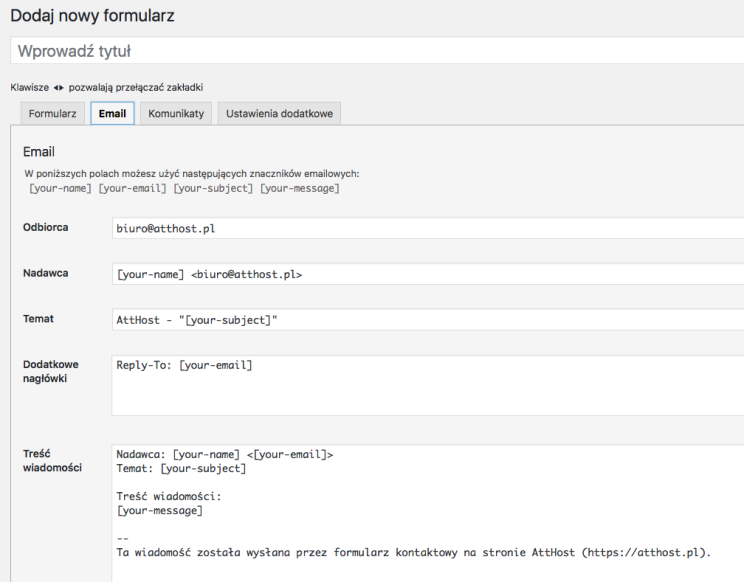Click the [your-name] mail tag
The image size is (744, 582).
pyautogui.click(x=60, y=188)
